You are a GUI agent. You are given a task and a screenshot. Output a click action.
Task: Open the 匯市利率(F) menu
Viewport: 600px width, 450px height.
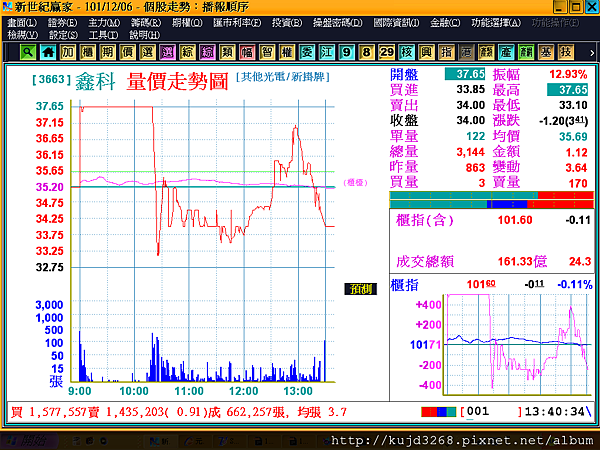[237, 23]
